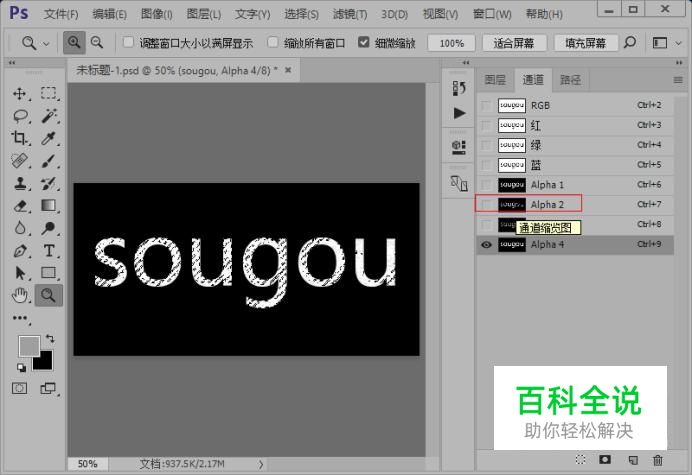Click the Fit Screen button

514,43
